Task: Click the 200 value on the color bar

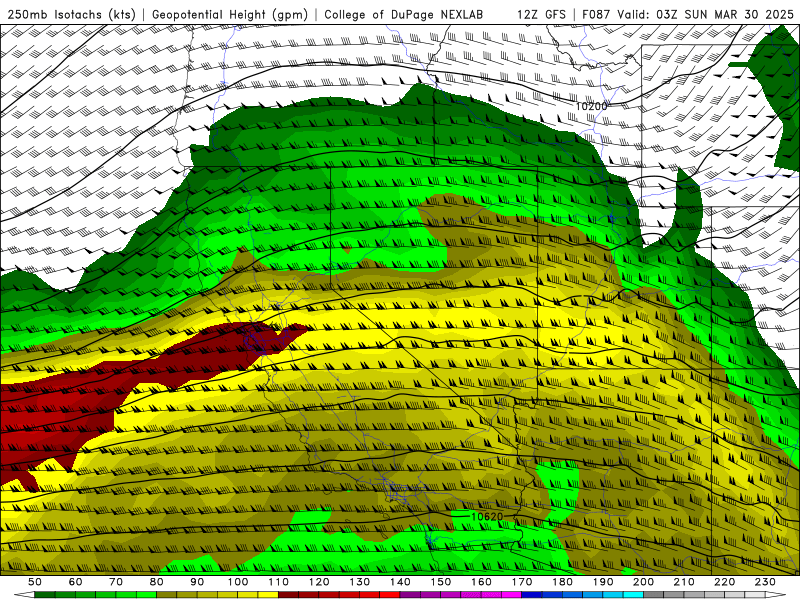Action: 643,582
